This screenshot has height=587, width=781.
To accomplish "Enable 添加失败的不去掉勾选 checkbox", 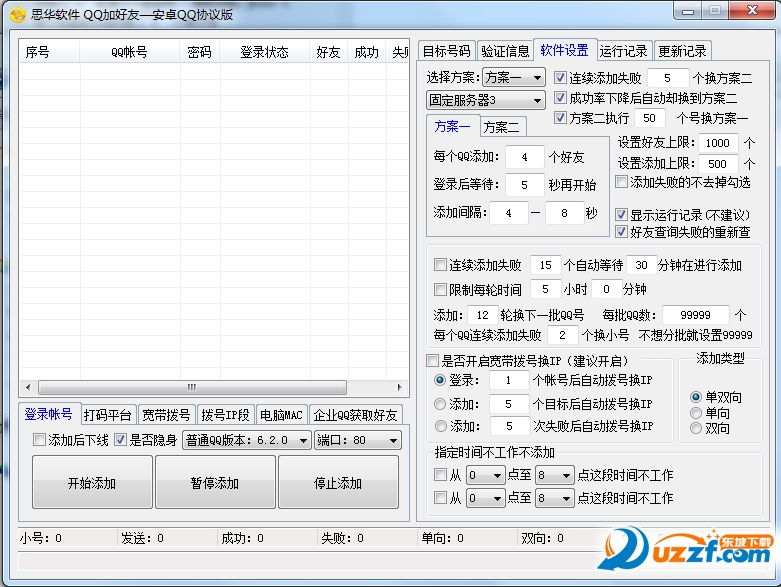I will pos(621,181).
